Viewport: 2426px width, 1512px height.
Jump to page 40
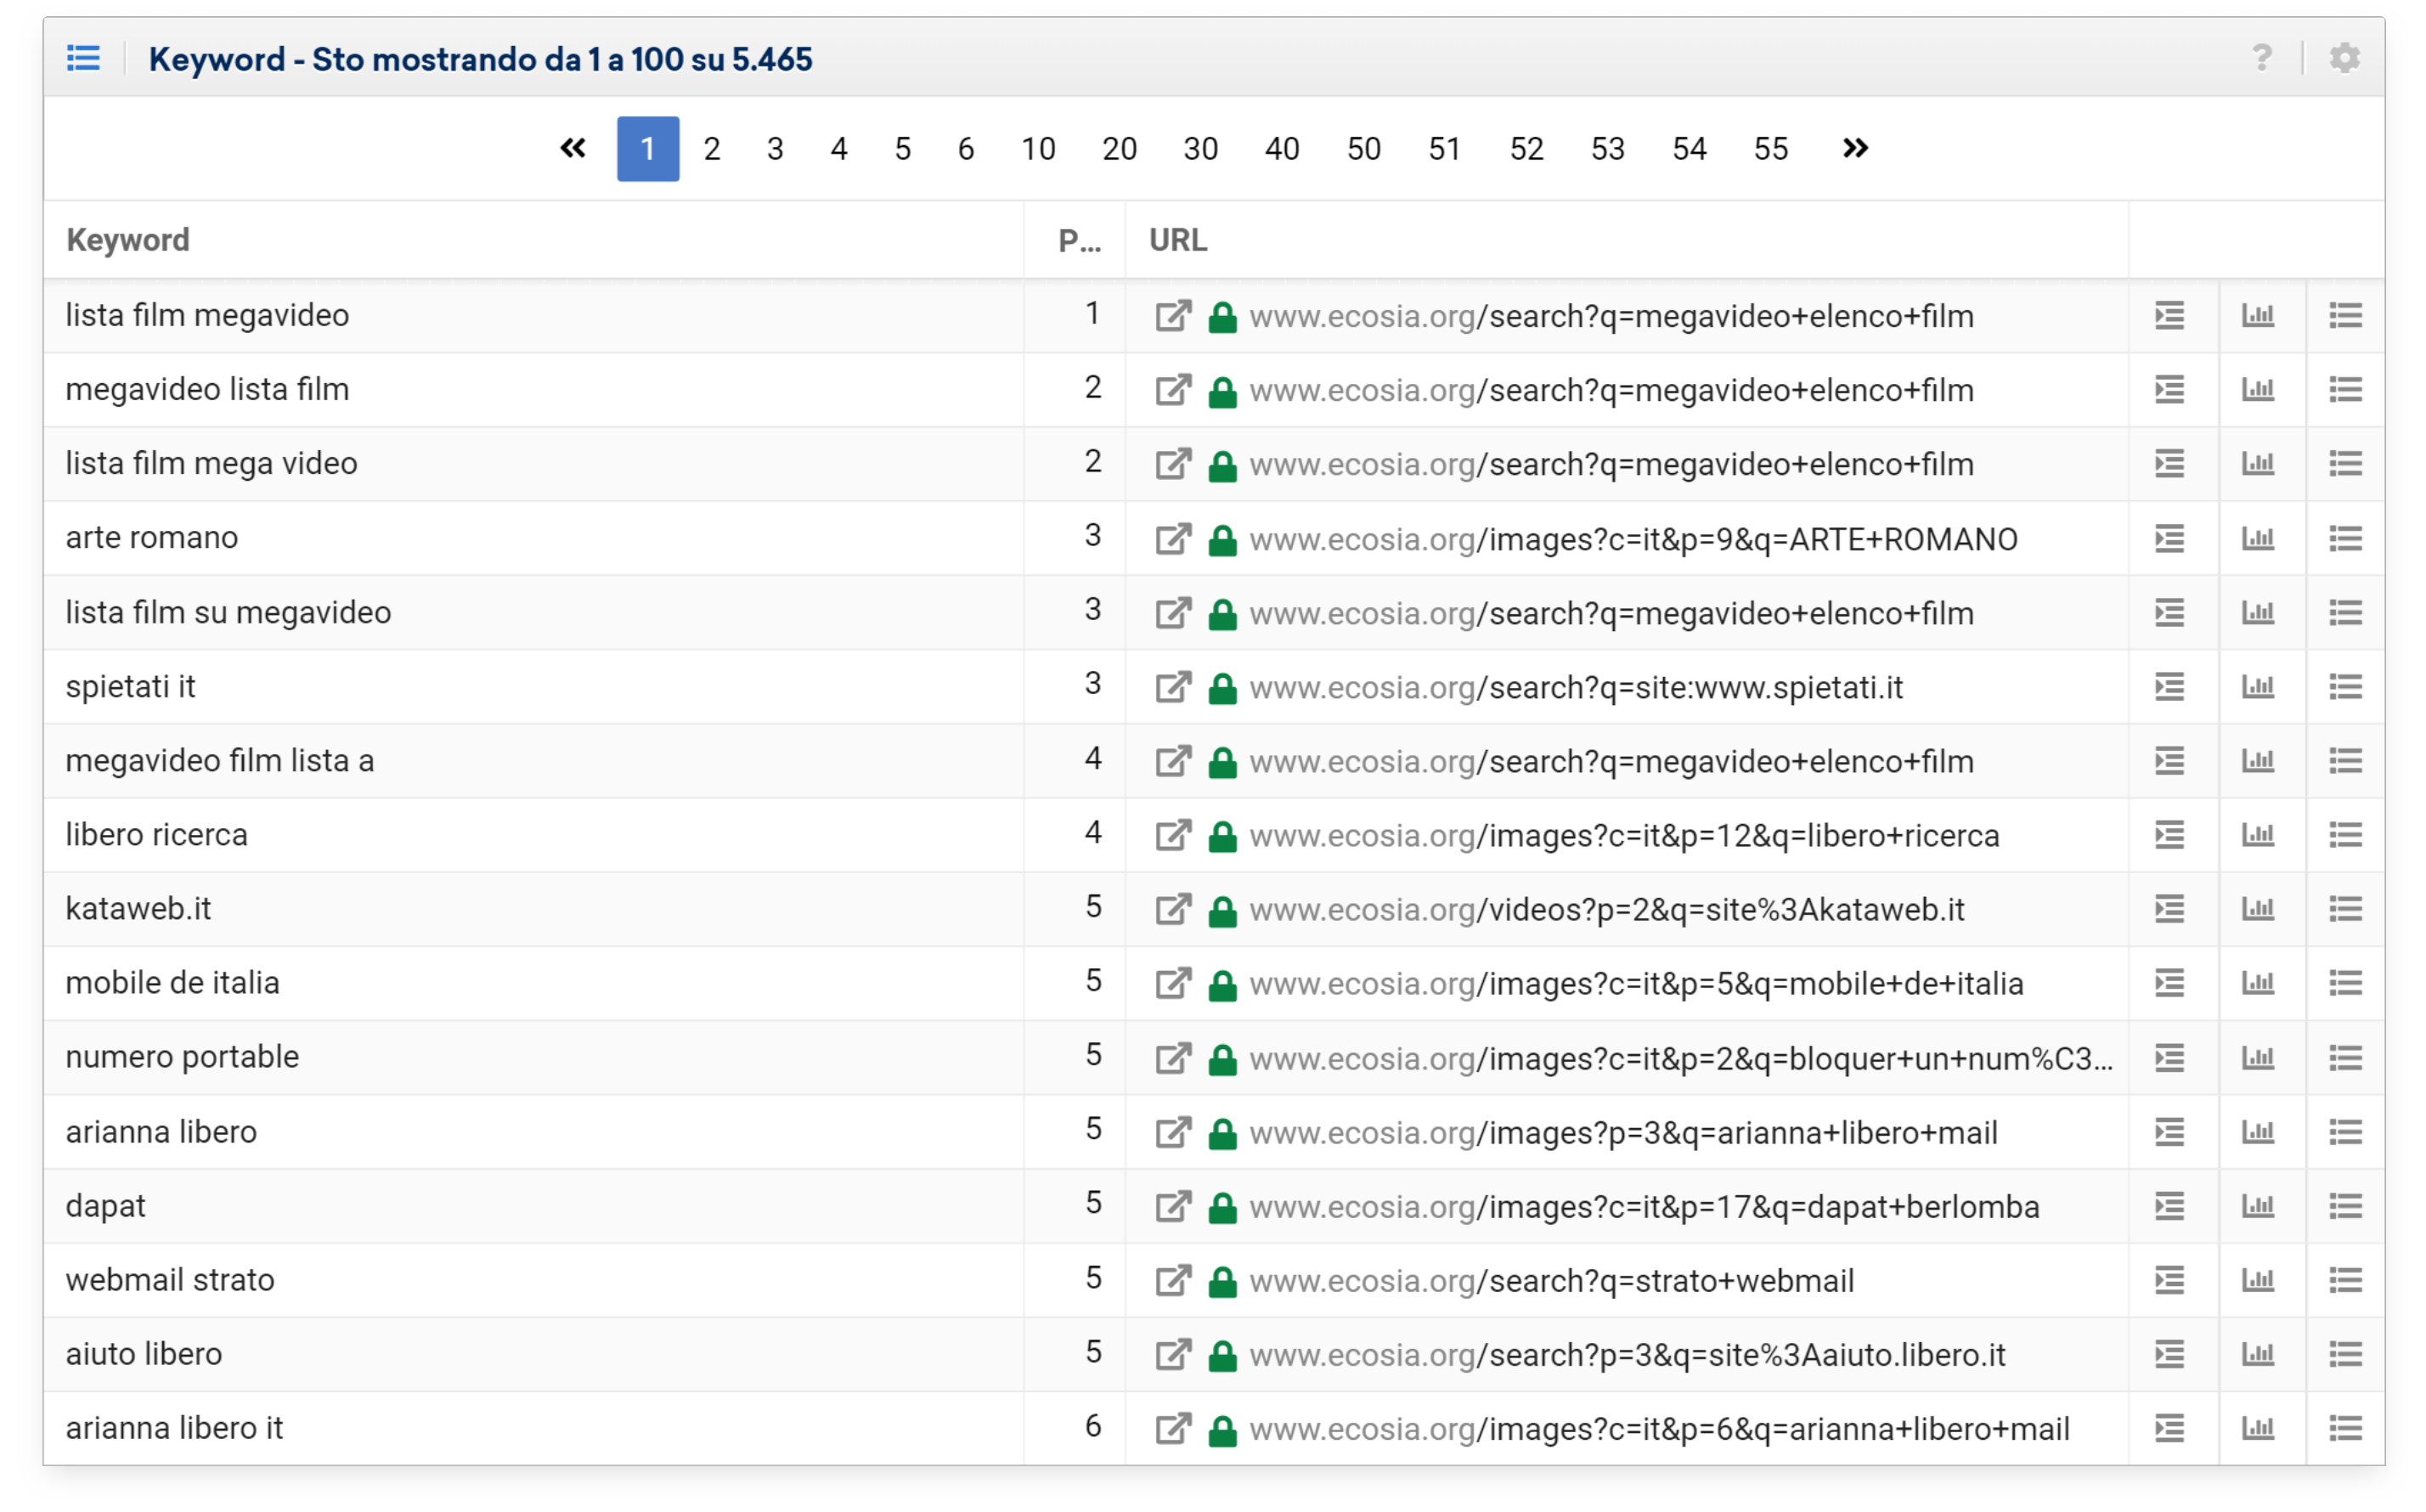tap(1282, 149)
